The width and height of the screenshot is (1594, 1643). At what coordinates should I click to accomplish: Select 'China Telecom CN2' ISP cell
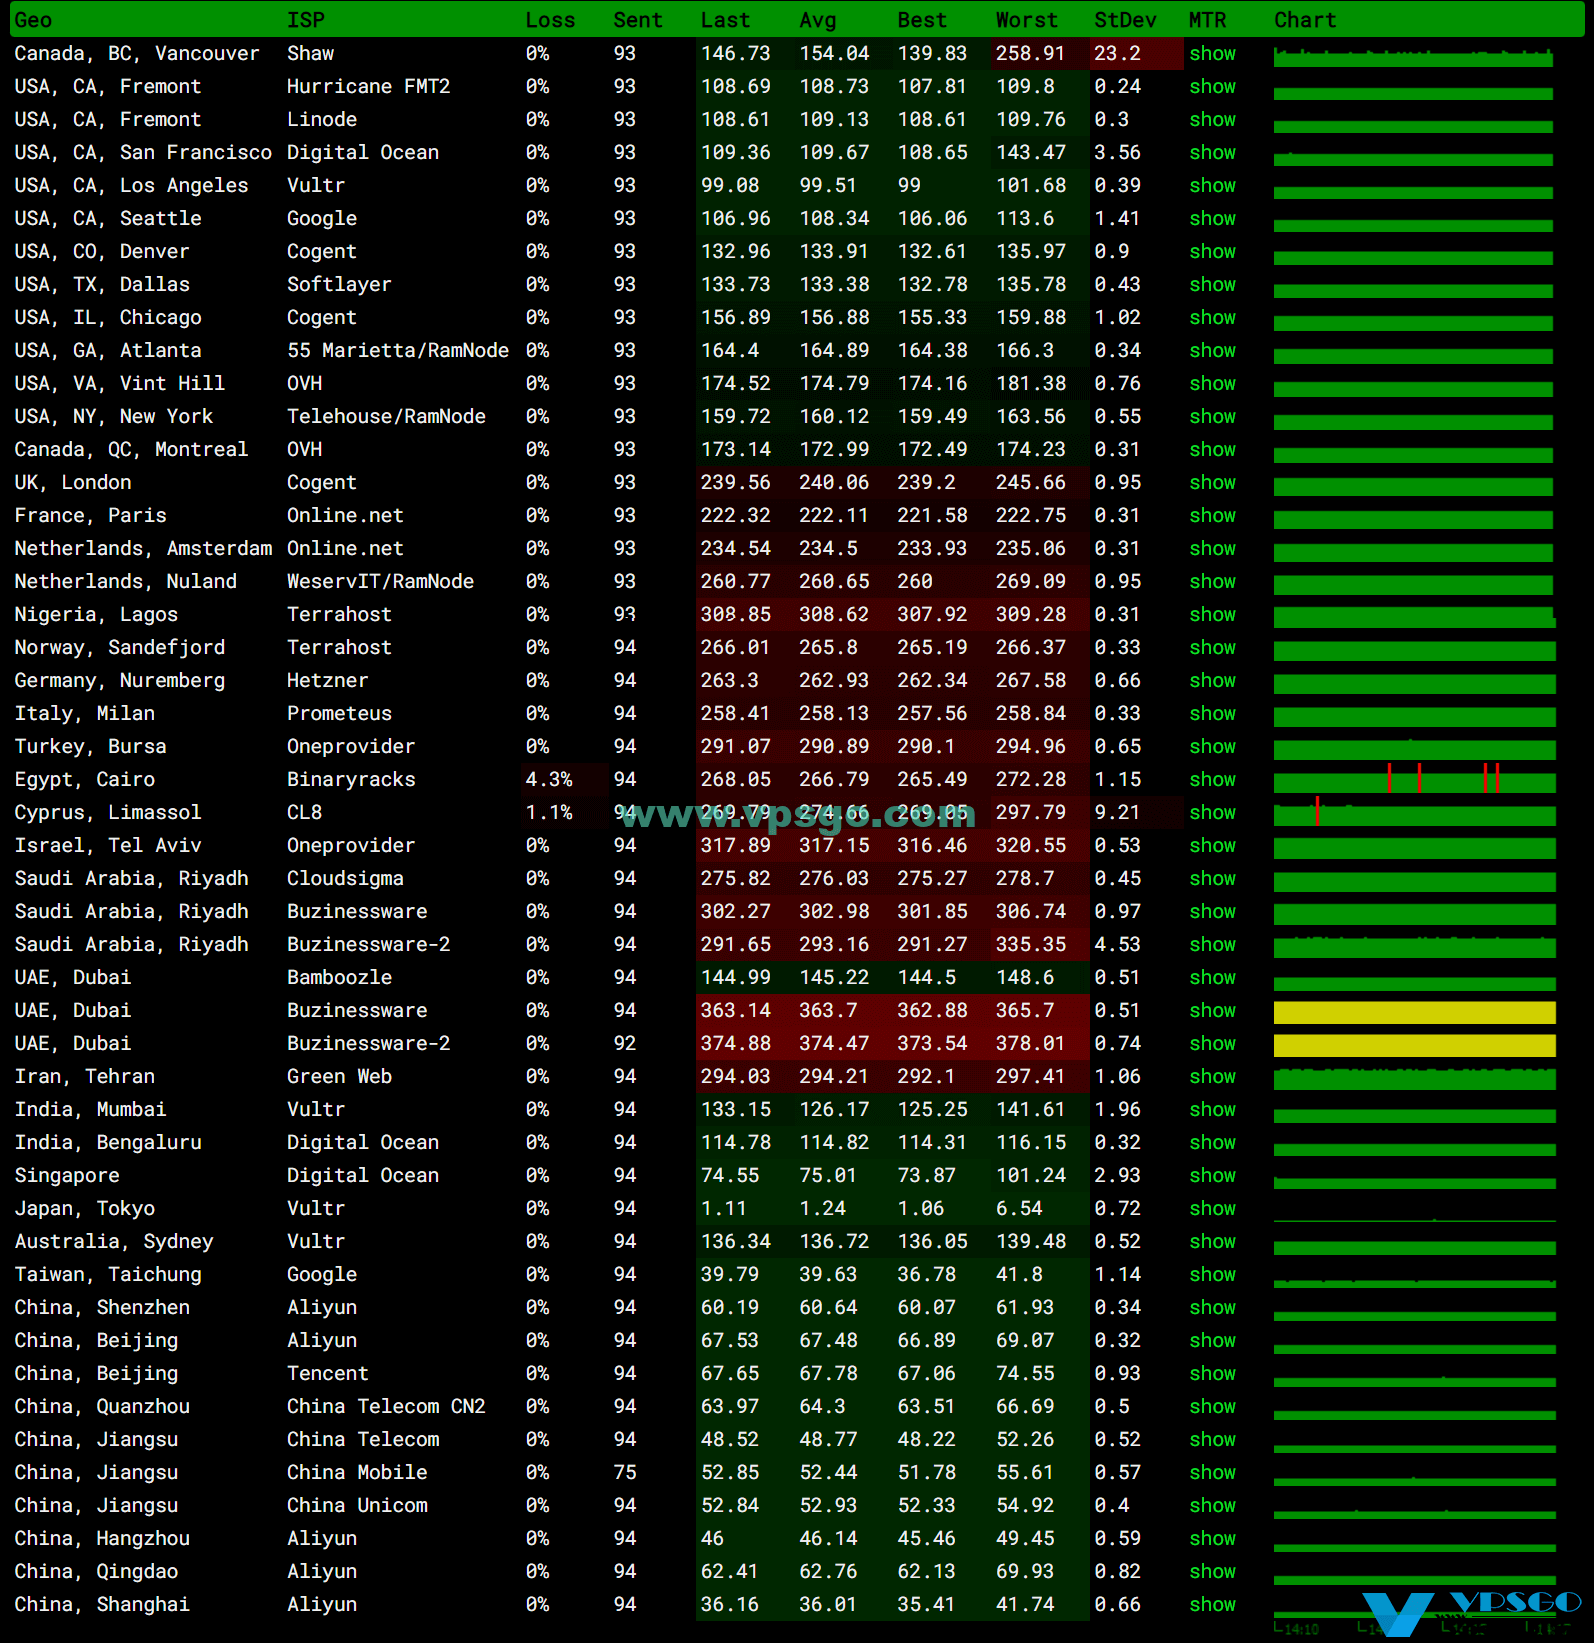(386, 1407)
